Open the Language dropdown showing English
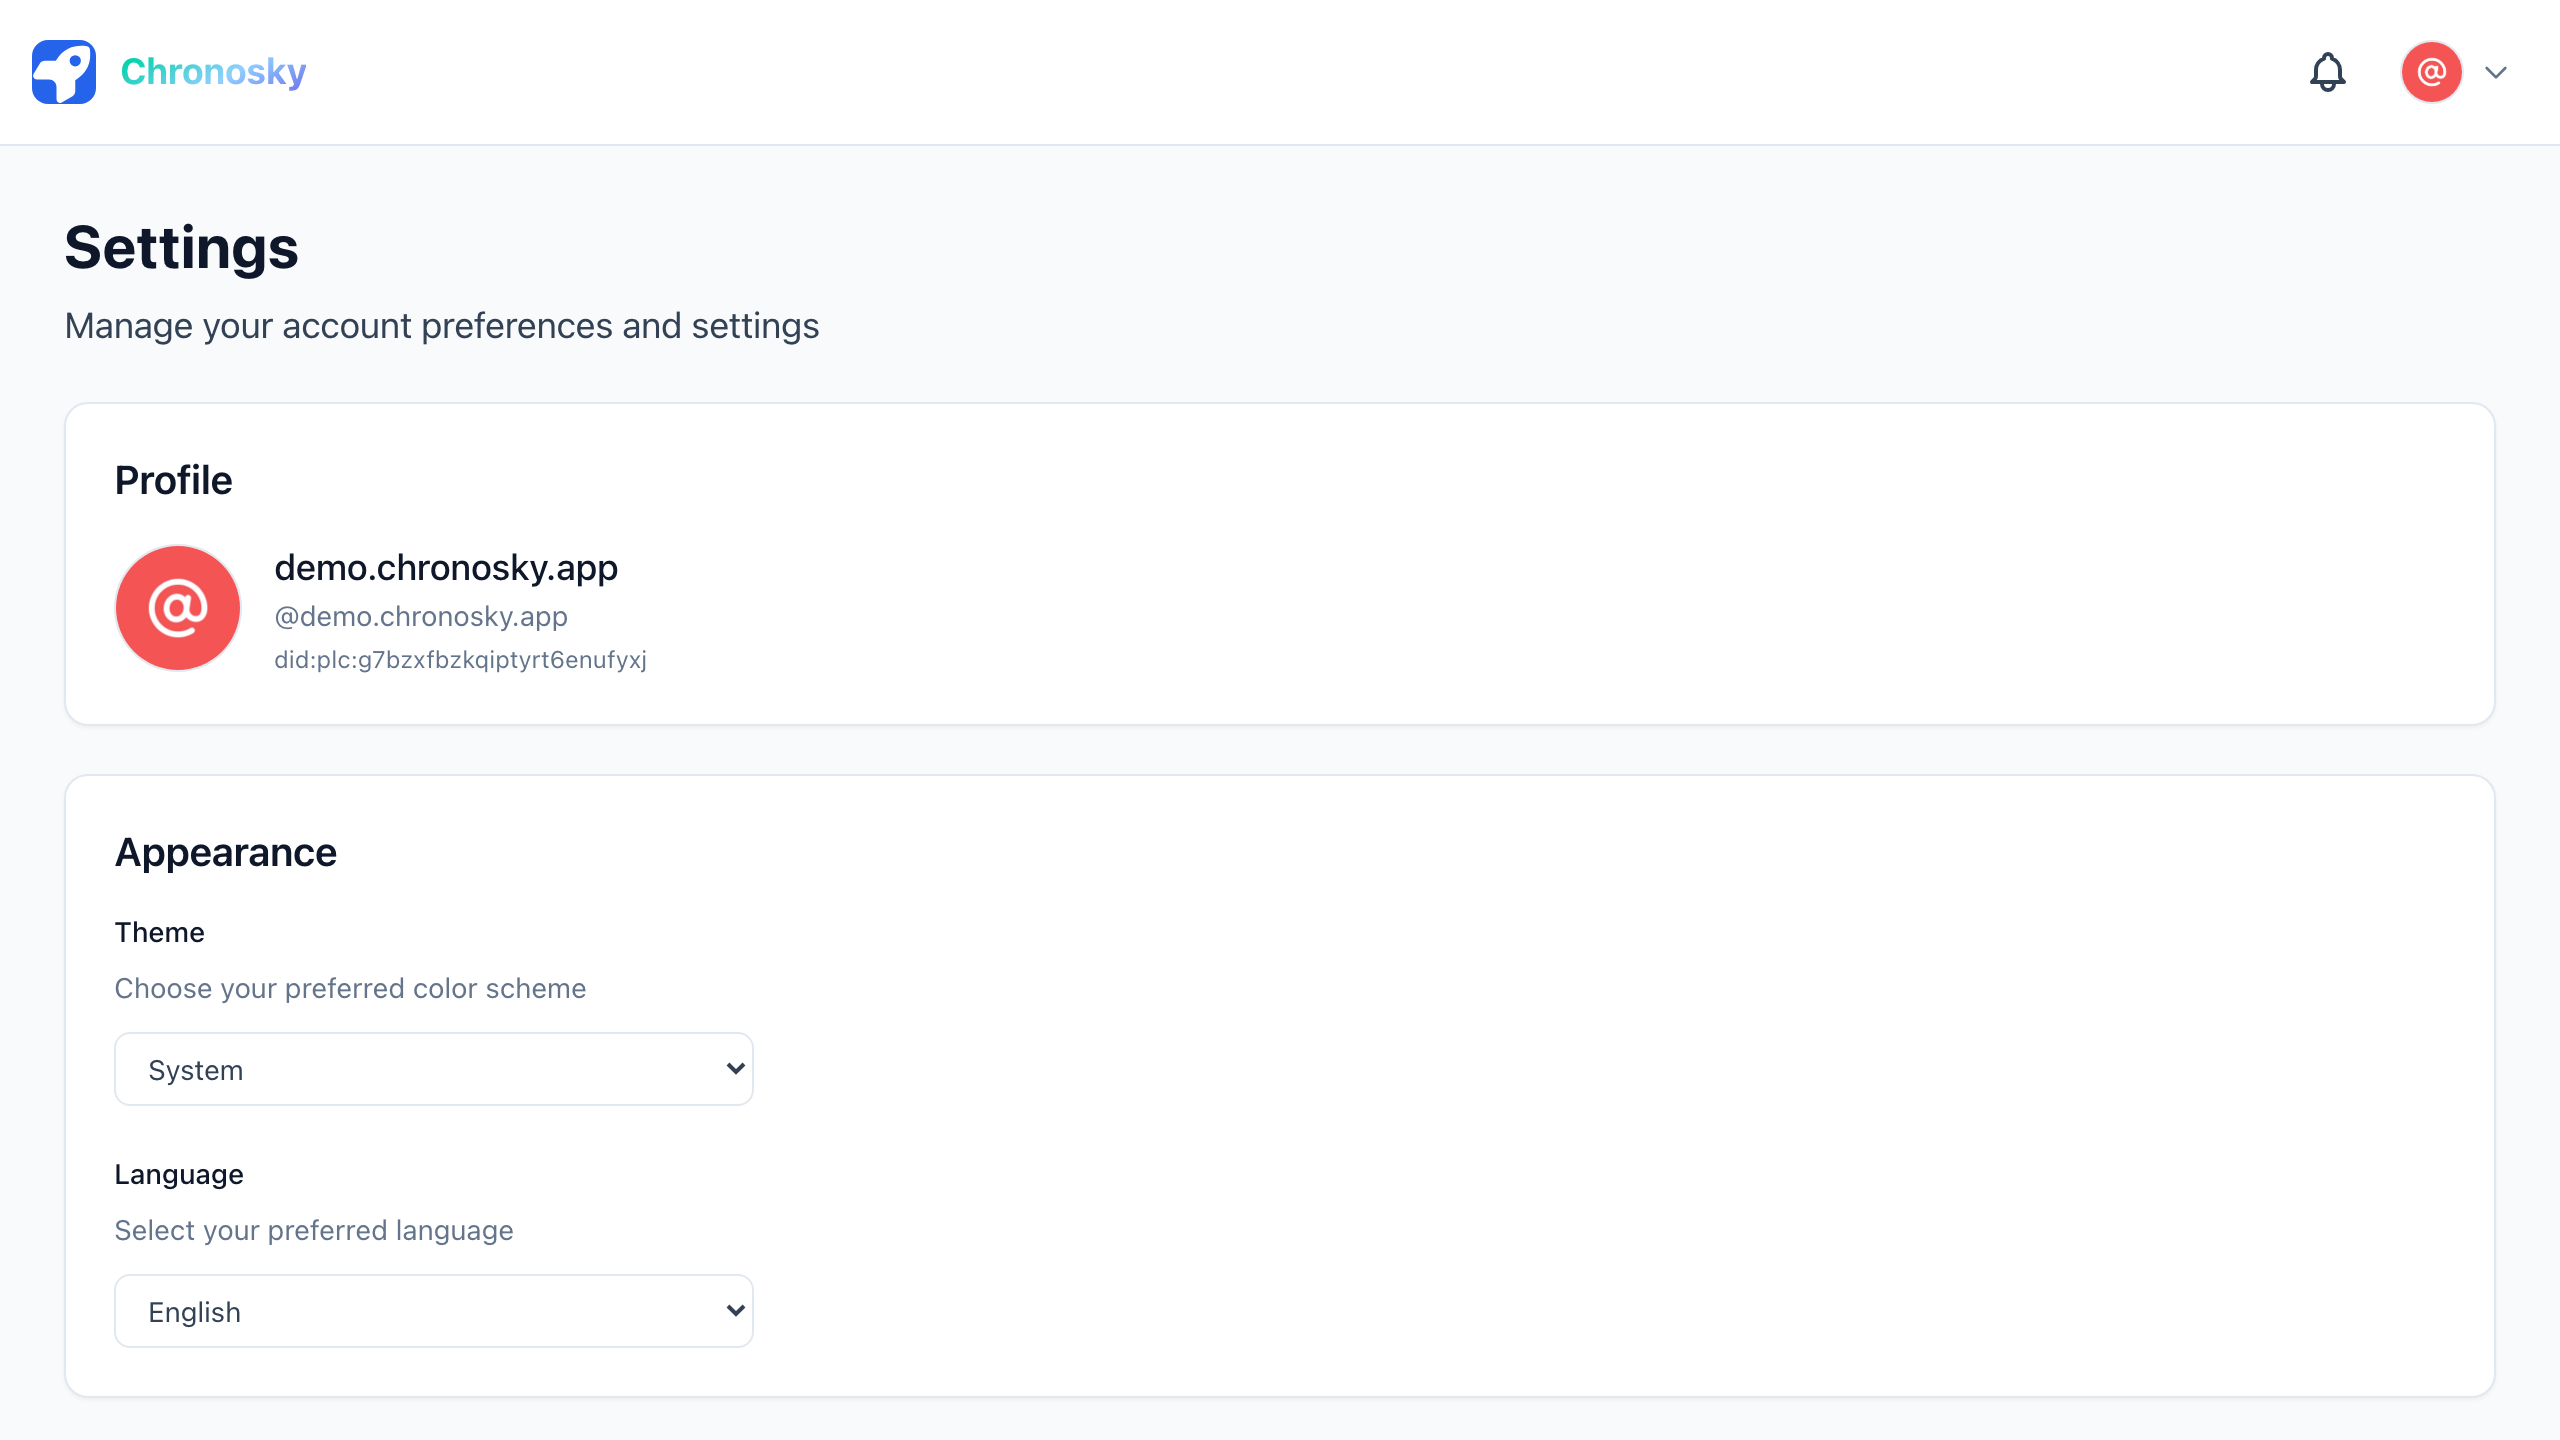The width and height of the screenshot is (2560, 1440). pyautogui.click(x=434, y=1311)
